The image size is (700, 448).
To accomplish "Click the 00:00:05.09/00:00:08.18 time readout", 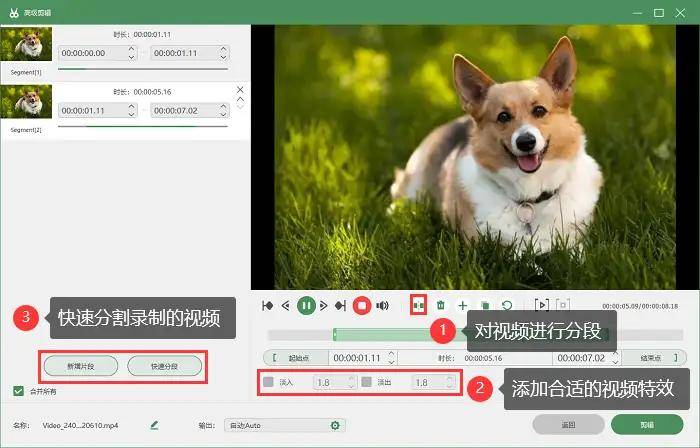I will coord(640,306).
